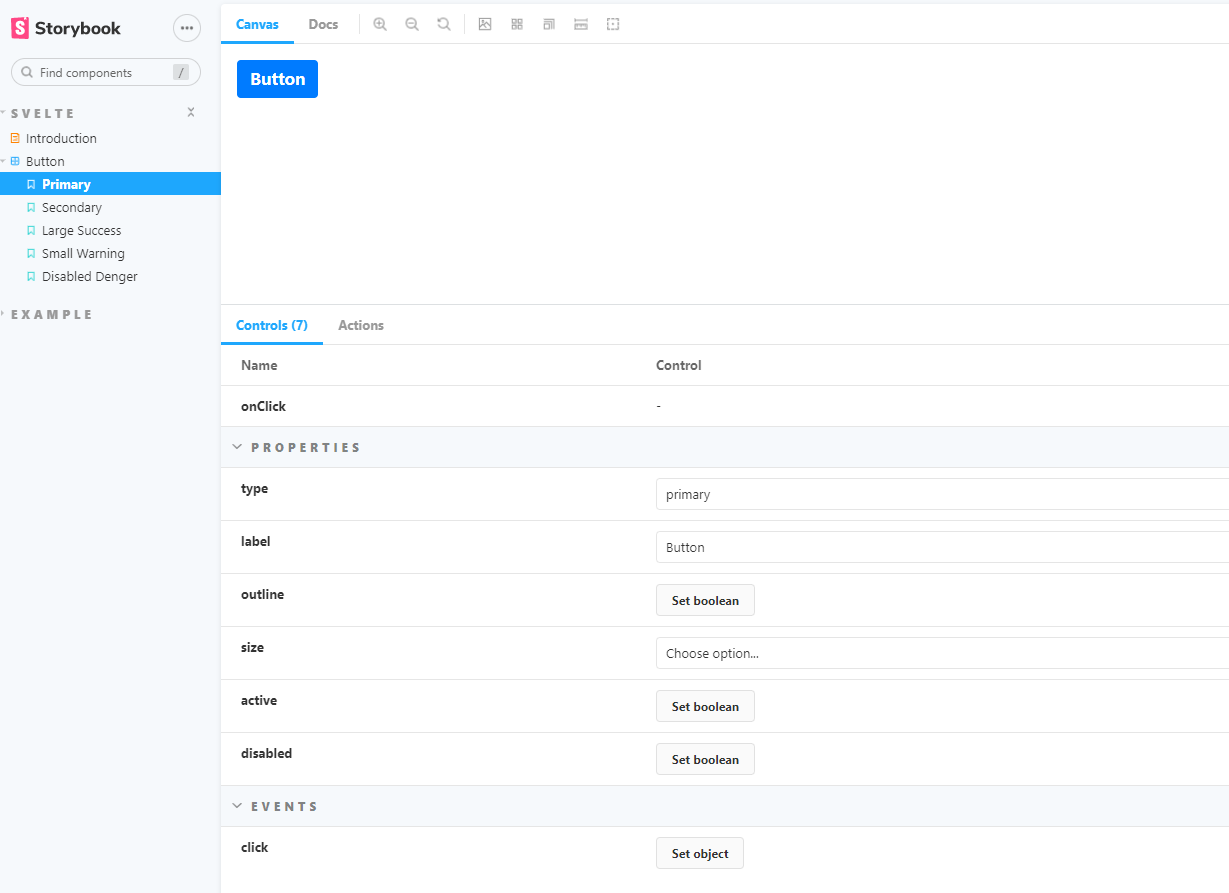Click the Control column header
The height and width of the screenshot is (893, 1229).
click(x=679, y=365)
